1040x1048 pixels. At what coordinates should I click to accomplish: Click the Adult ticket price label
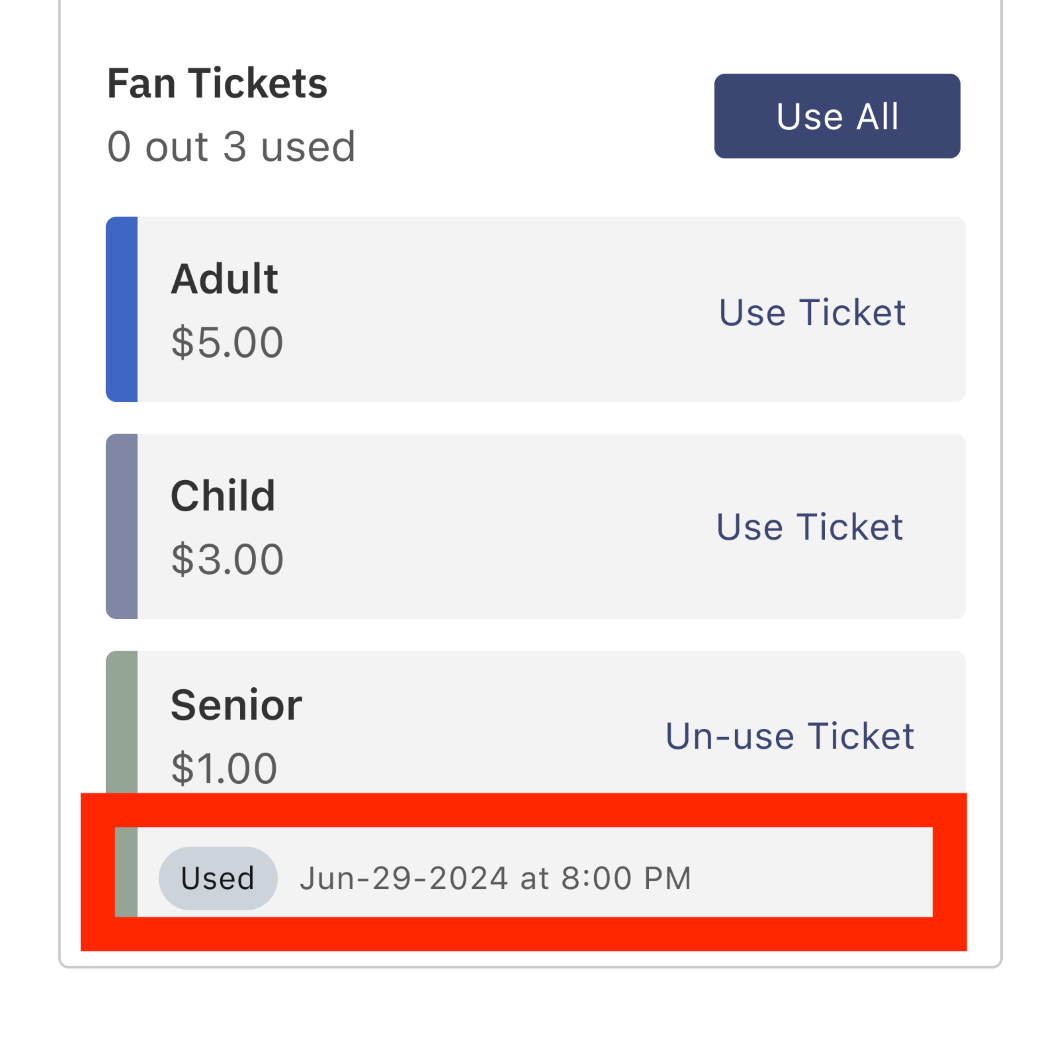coord(227,342)
